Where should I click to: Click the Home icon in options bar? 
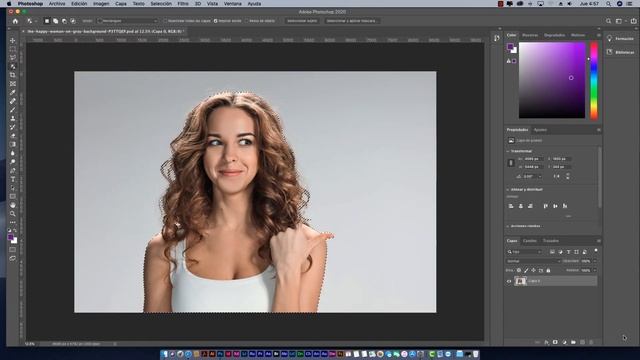(x=15, y=21)
